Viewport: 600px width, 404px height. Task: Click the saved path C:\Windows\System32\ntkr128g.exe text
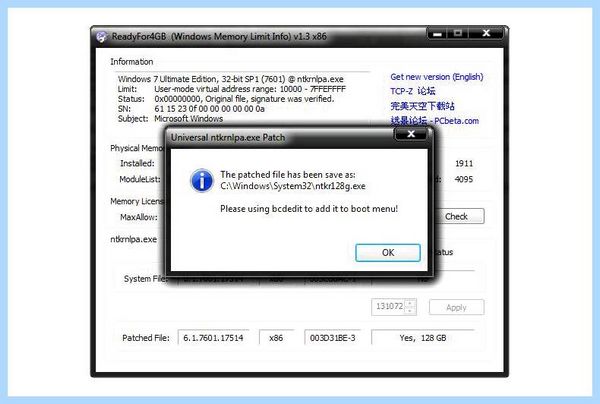coord(293,186)
